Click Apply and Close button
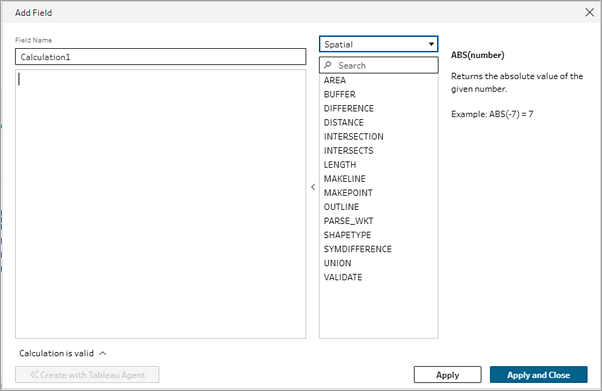Viewport: 602px width, 391px height. click(x=538, y=375)
